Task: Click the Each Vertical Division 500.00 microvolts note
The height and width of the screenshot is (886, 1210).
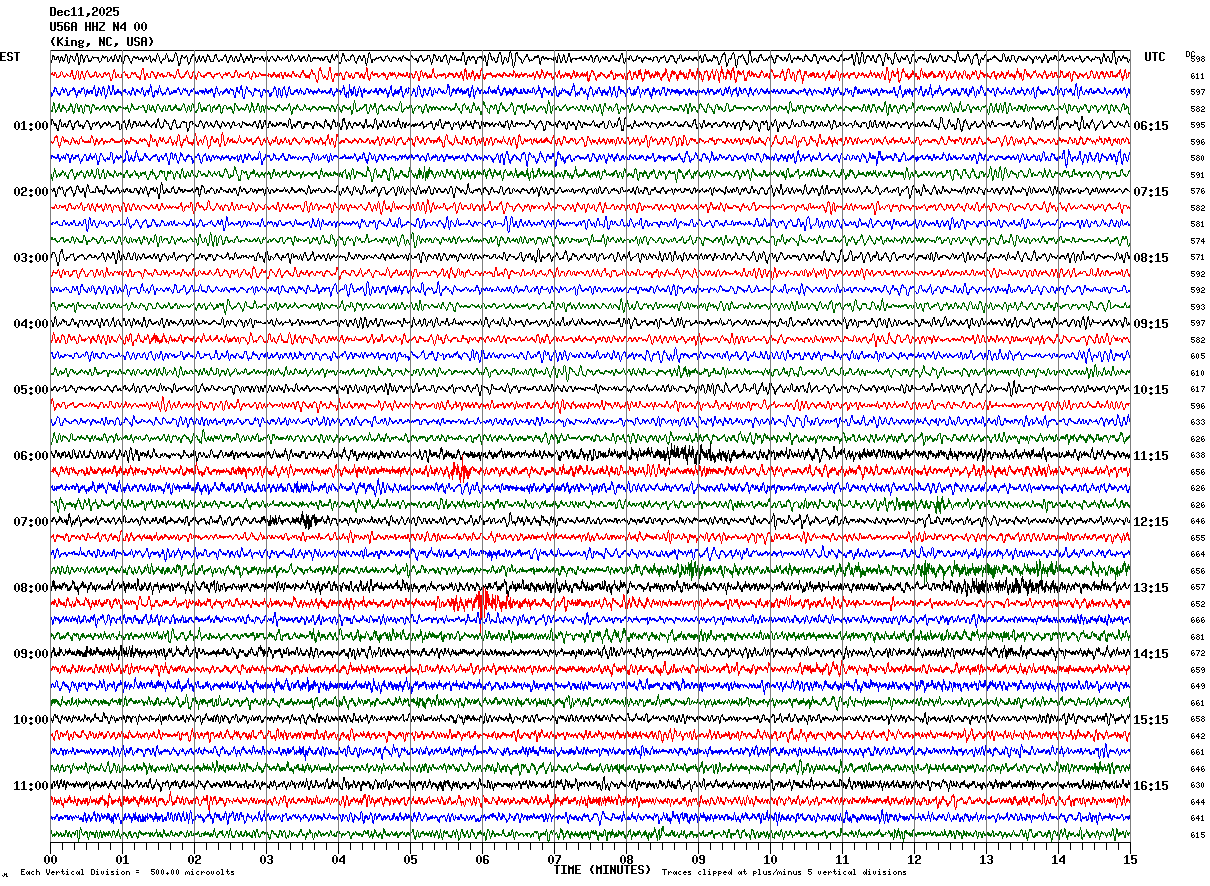Action: 127,873
